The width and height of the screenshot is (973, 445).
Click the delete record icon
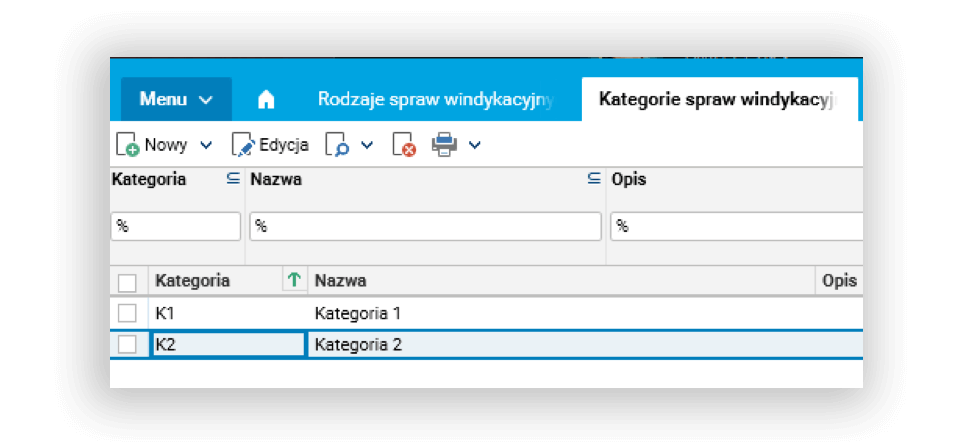click(x=404, y=145)
